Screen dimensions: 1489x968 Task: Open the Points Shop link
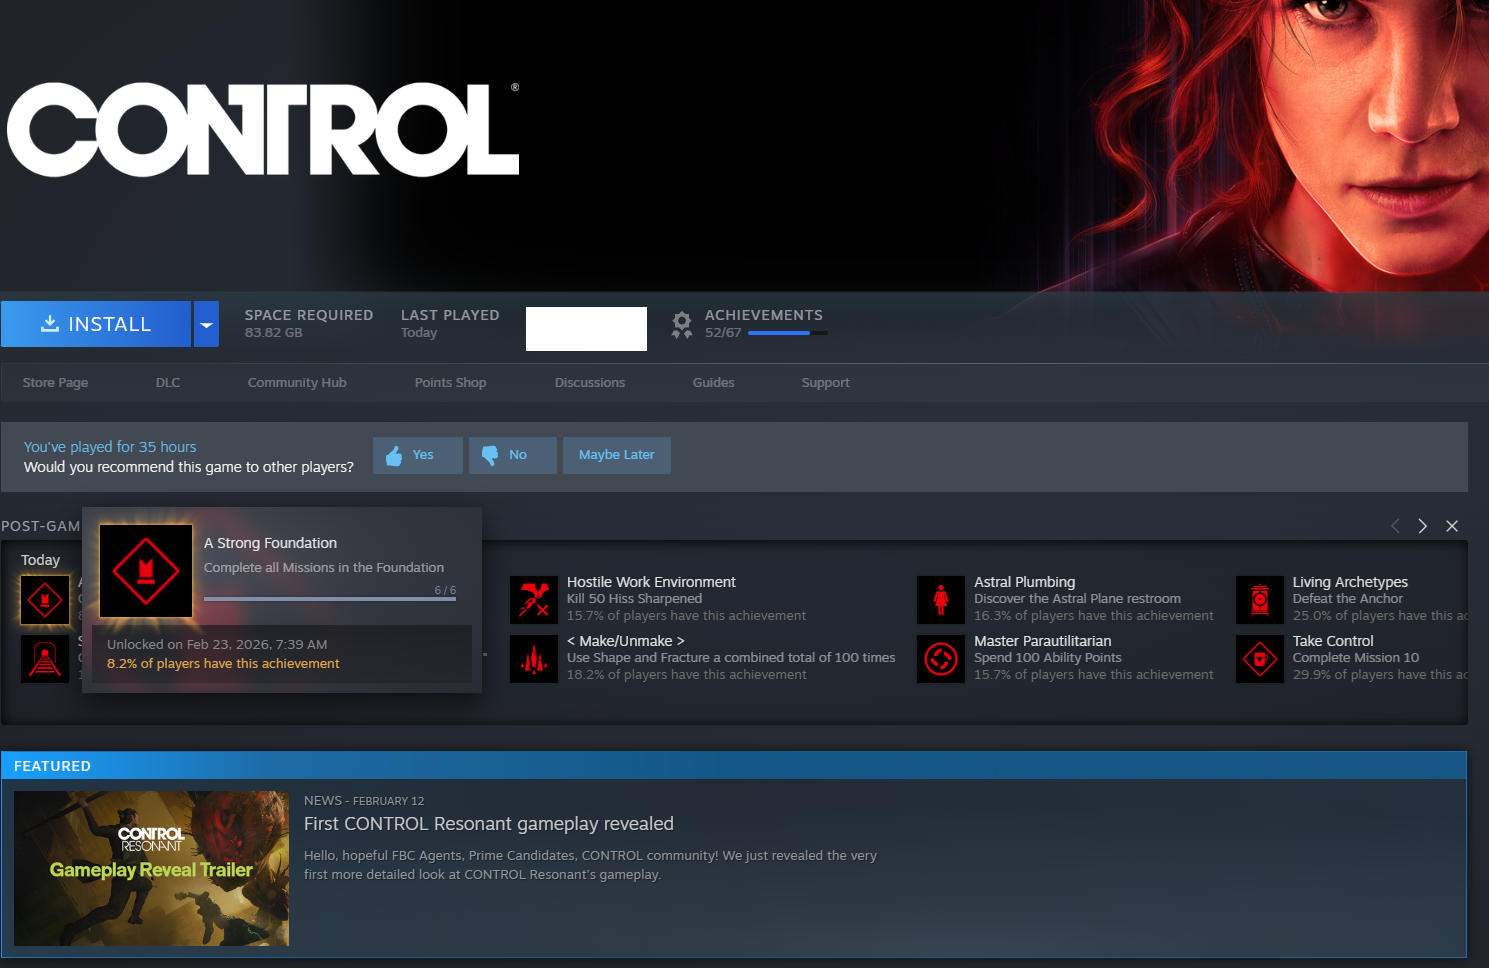click(451, 382)
